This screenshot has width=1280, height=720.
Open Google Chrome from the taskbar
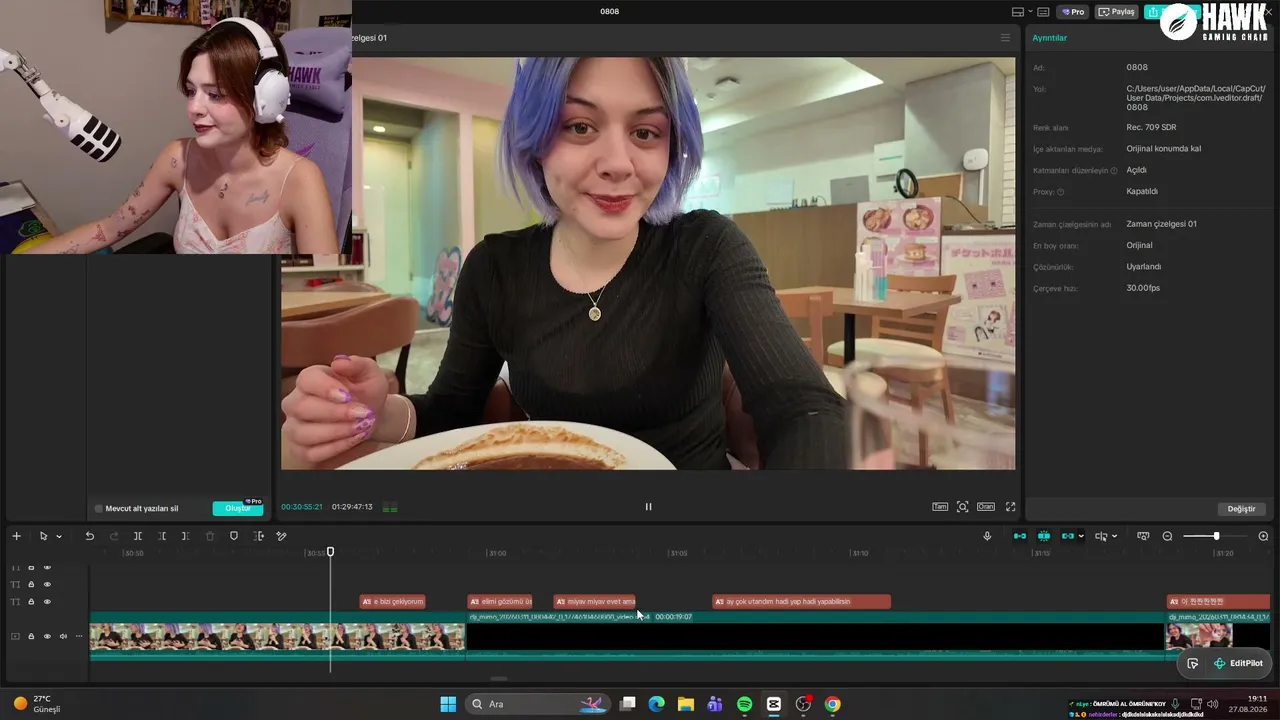click(x=832, y=704)
